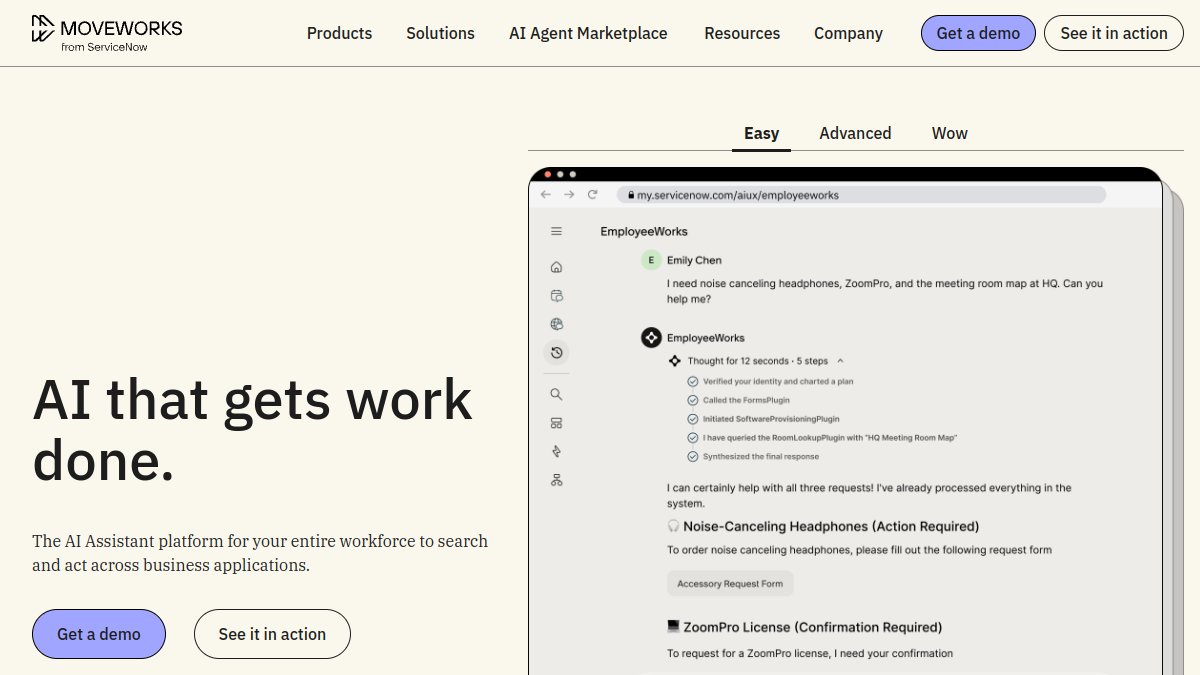
Task: Click 'ZoomPro License (Confirmation Required)' heading
Action: [813, 627]
